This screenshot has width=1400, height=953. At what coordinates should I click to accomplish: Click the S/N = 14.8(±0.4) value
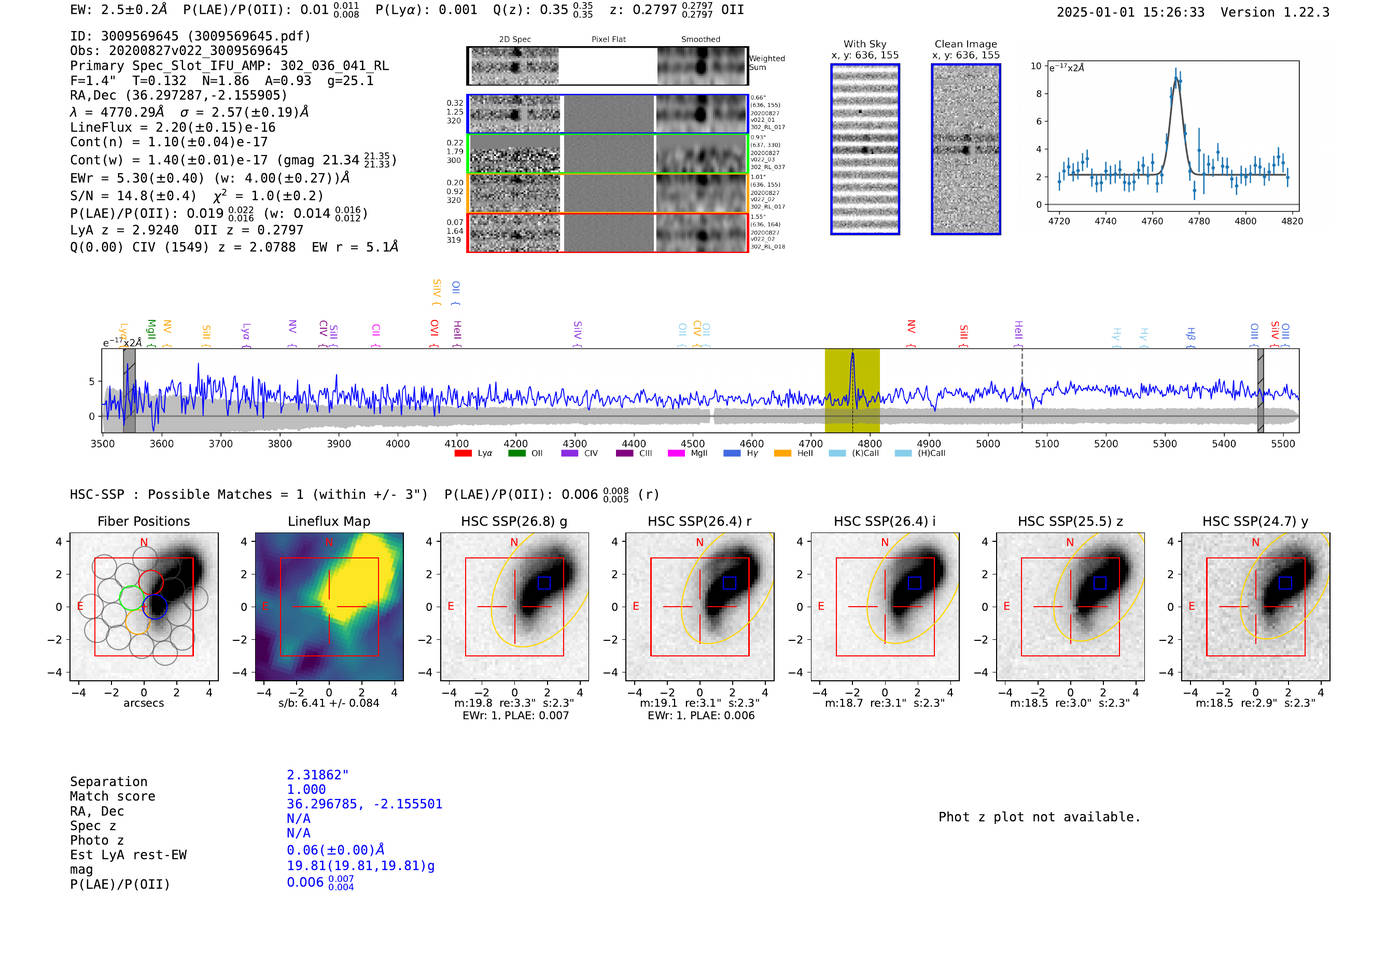click(133, 196)
